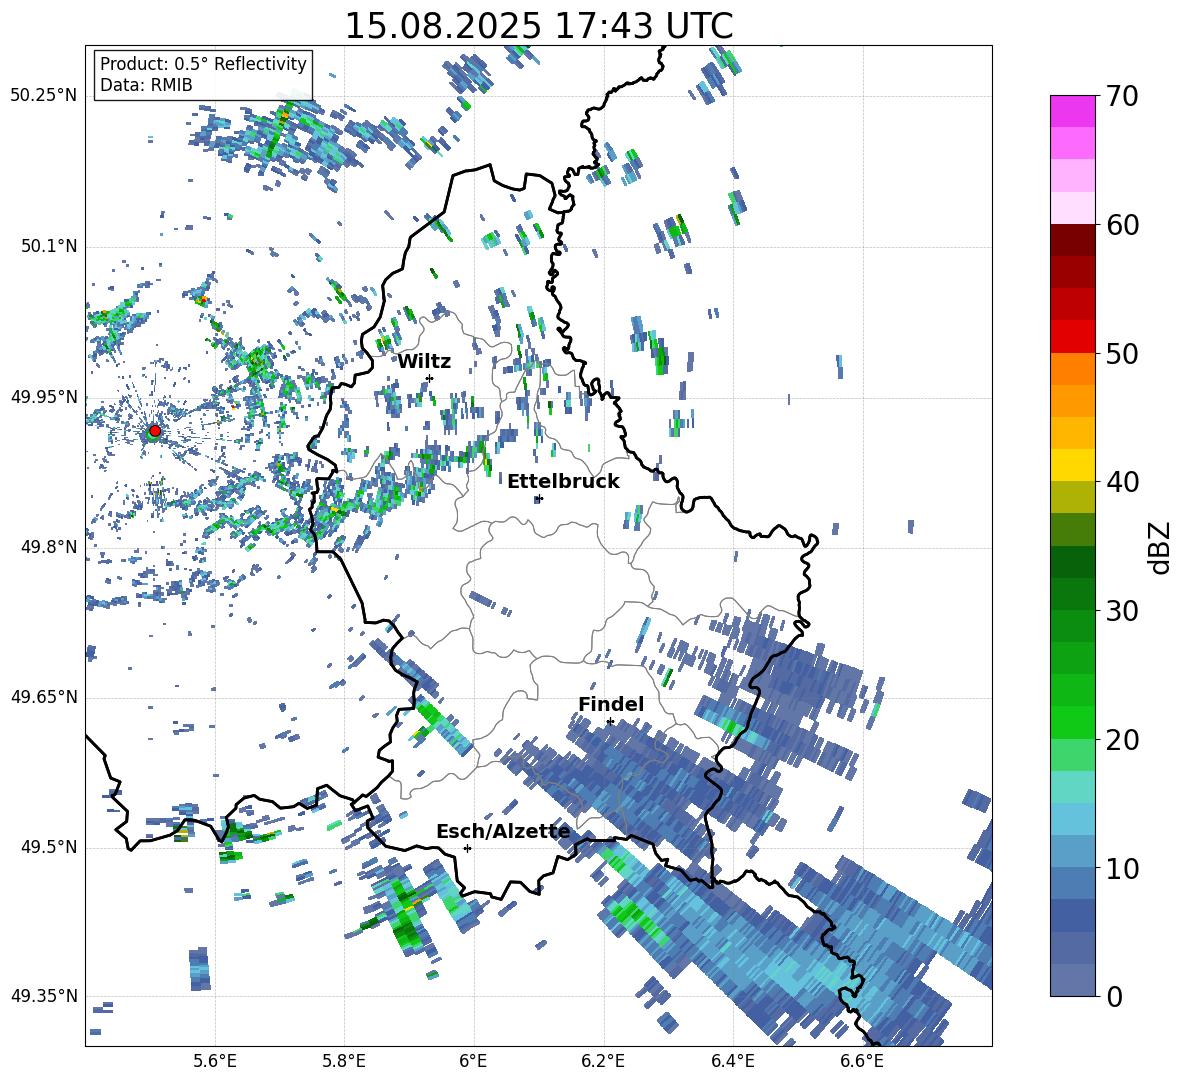Image resolution: width=1184 pixels, height=1081 pixels.
Task: Click the 49.35°N latitude label
Action: 44,996
